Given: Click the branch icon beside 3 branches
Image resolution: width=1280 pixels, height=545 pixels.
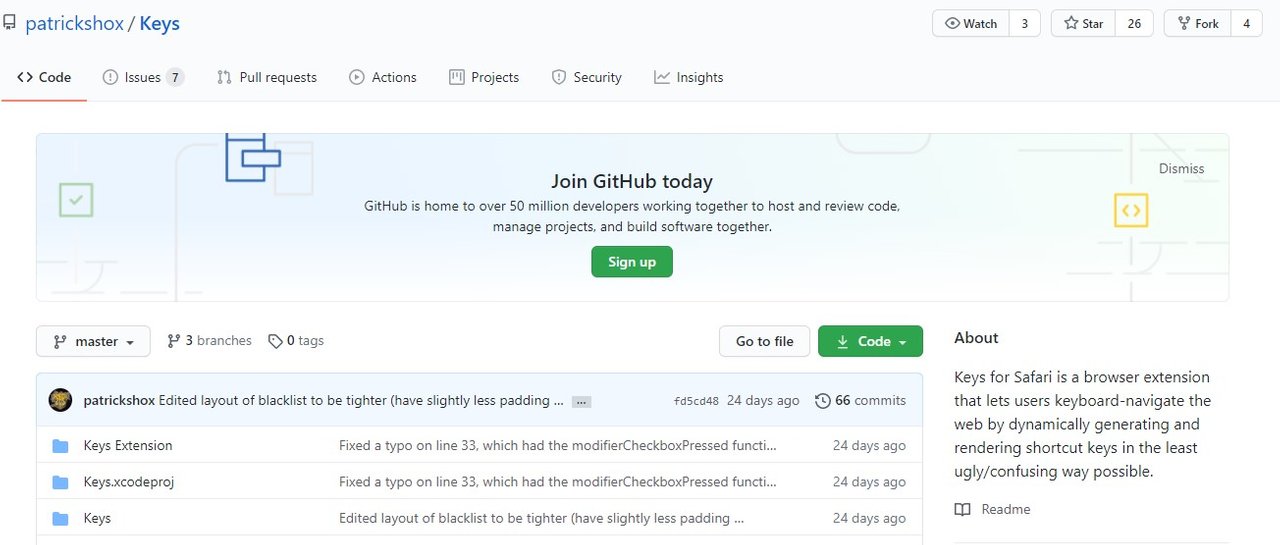Looking at the screenshot, I should click(174, 341).
